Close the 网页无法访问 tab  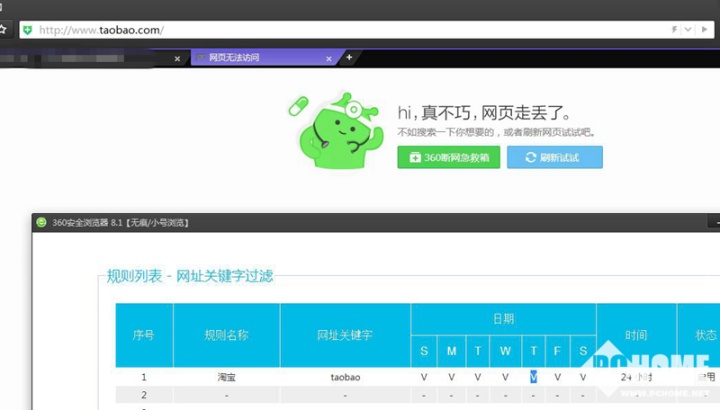[x=329, y=59]
